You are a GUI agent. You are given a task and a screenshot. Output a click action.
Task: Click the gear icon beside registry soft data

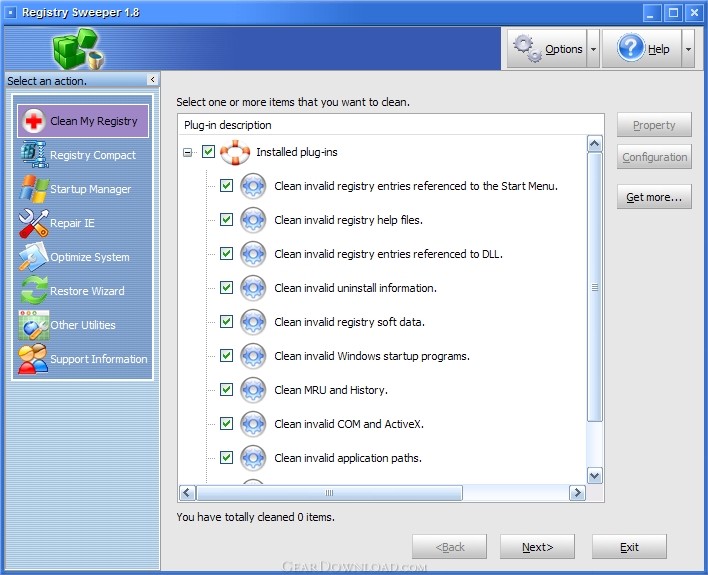(x=253, y=322)
